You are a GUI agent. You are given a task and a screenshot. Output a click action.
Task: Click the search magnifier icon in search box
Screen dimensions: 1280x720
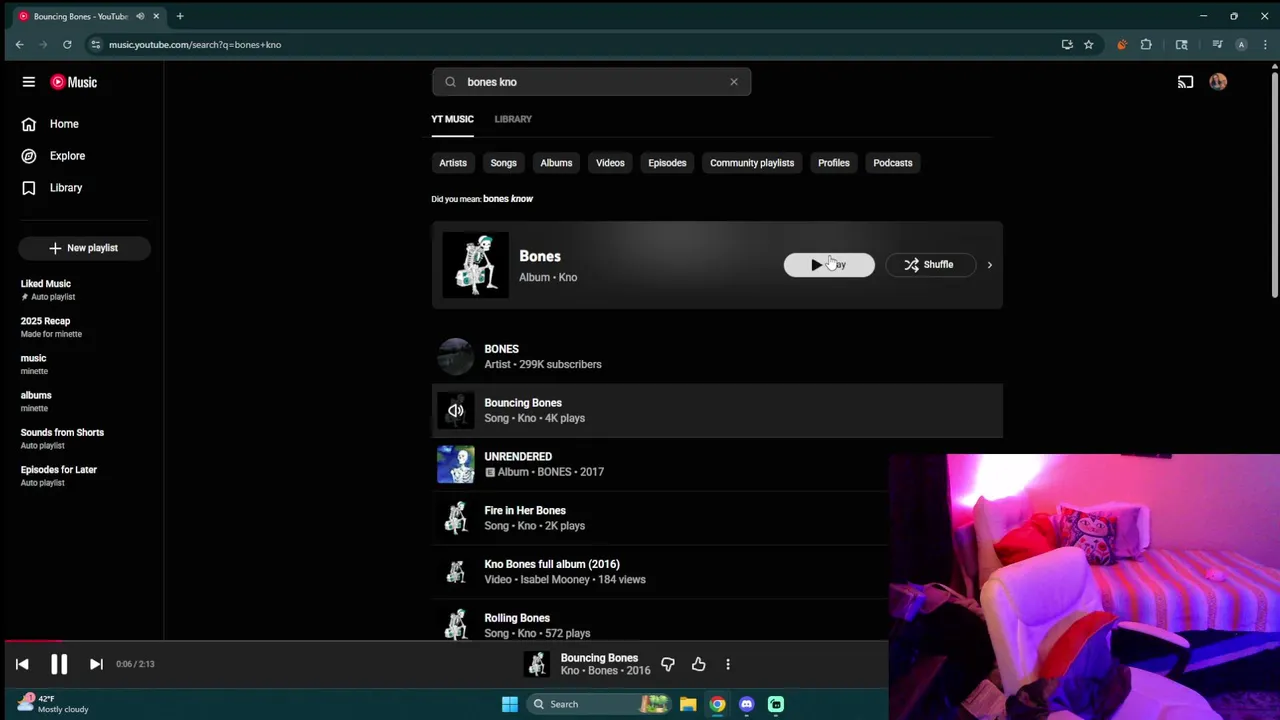pos(450,82)
